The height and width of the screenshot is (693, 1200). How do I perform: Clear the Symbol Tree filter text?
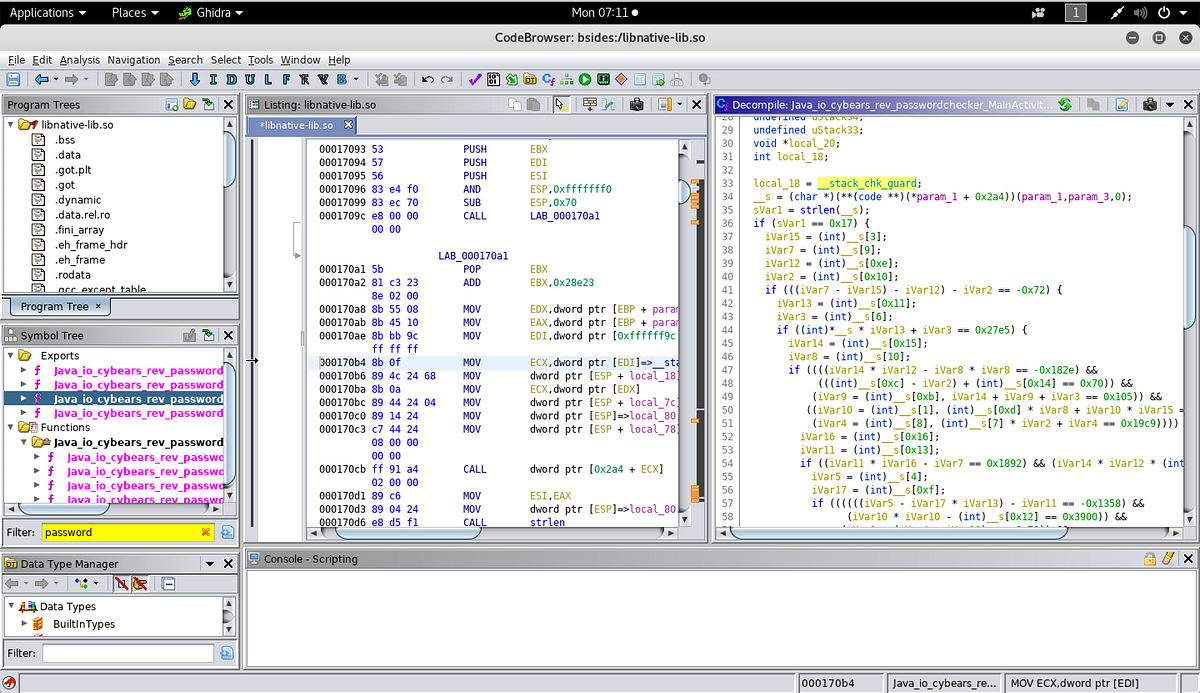(207, 532)
